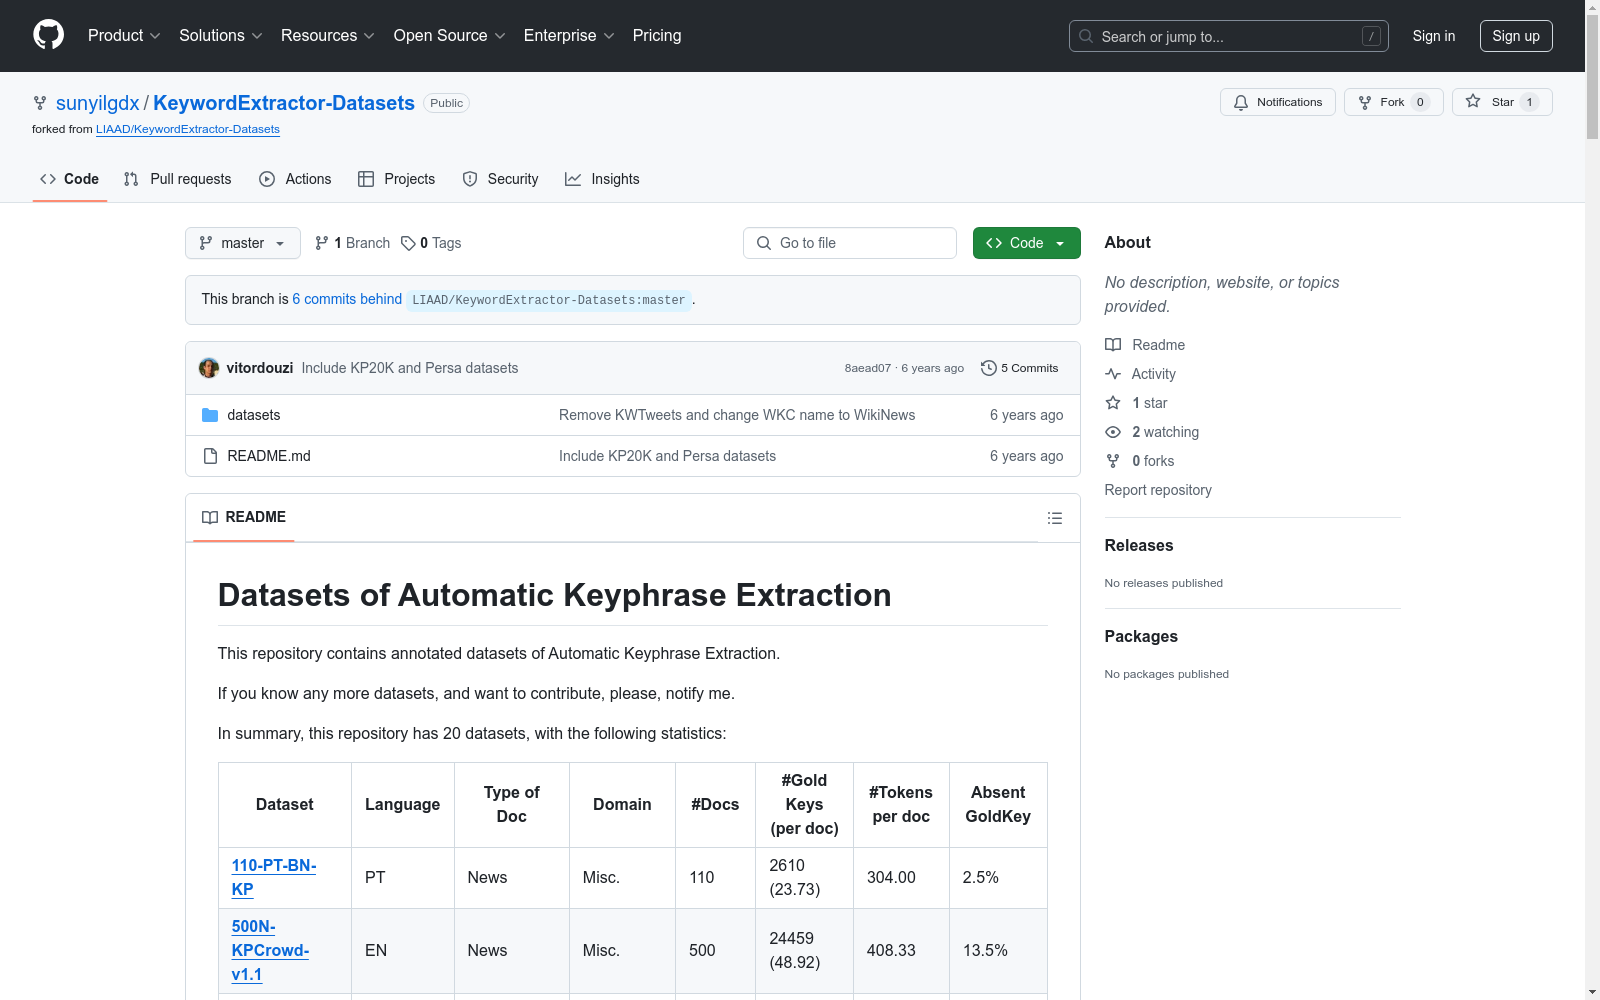The width and height of the screenshot is (1600, 1000).
Task: Open the GitHub homepage logo
Action: [x=48, y=35]
